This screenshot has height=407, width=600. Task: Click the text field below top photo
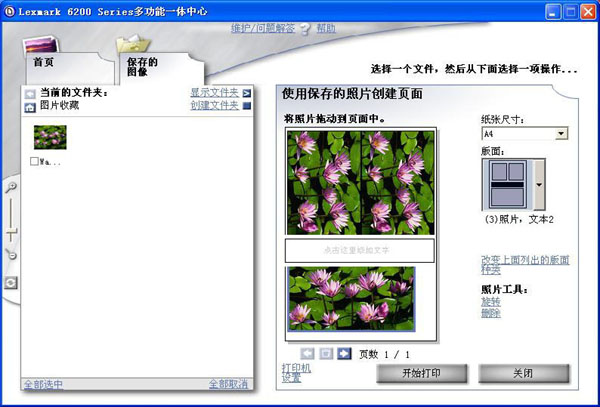pyautogui.click(x=359, y=249)
